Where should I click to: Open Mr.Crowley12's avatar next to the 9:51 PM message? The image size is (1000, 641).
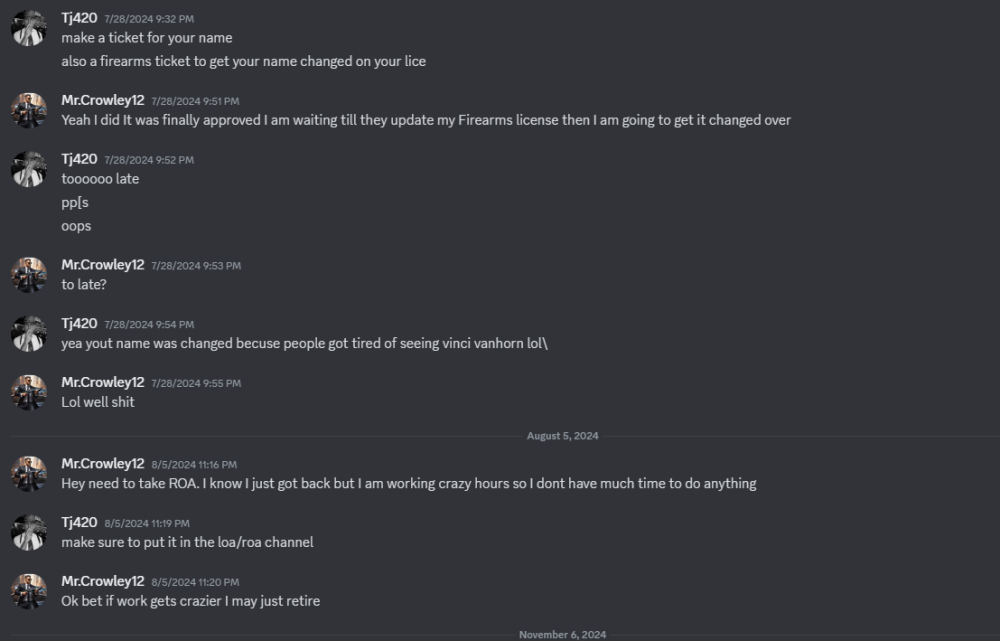click(29, 110)
